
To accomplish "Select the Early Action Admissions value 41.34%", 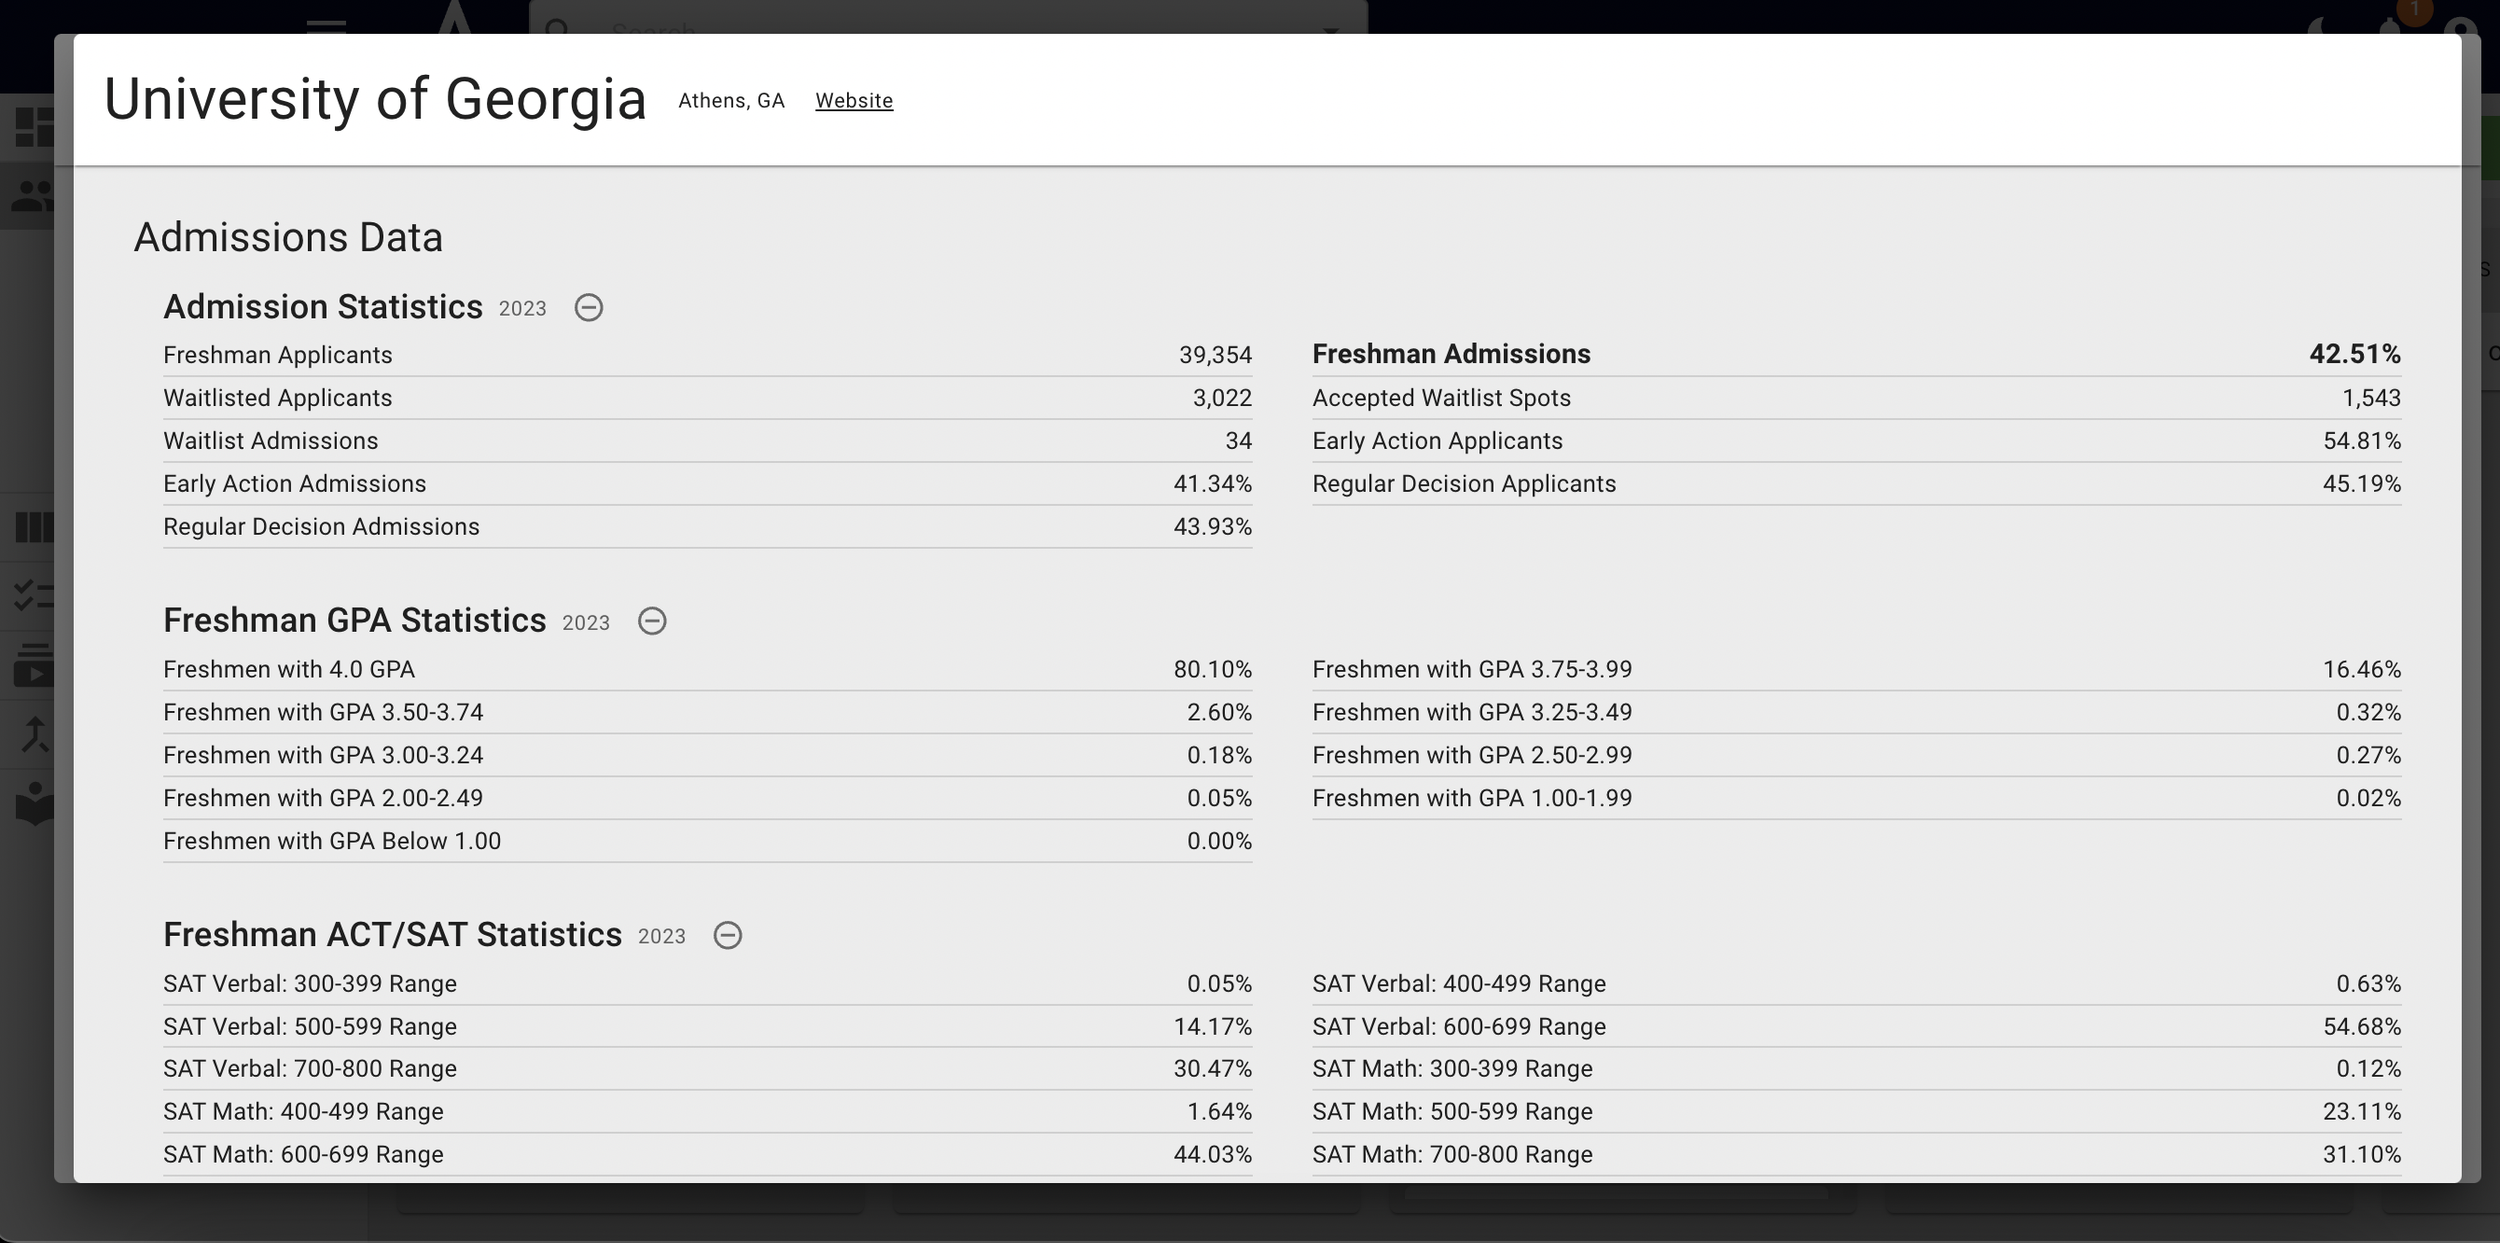I will 1212,484.
